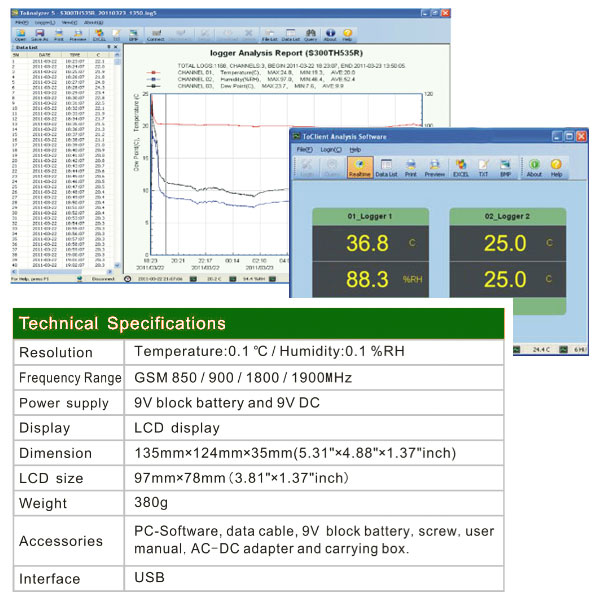Export to EXCEL from the Tolnalyzer toolbar

[99, 35]
